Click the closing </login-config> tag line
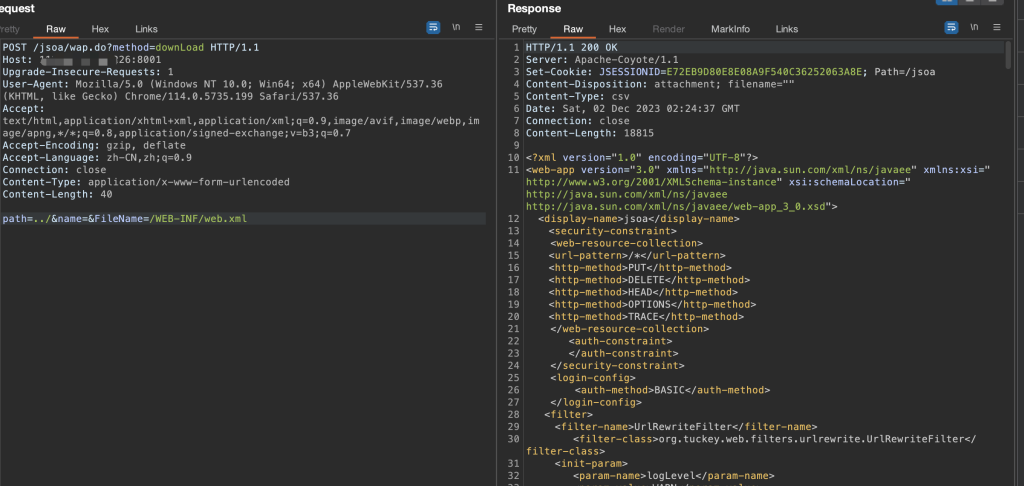Screen dimensions: 1024x486 596,402
